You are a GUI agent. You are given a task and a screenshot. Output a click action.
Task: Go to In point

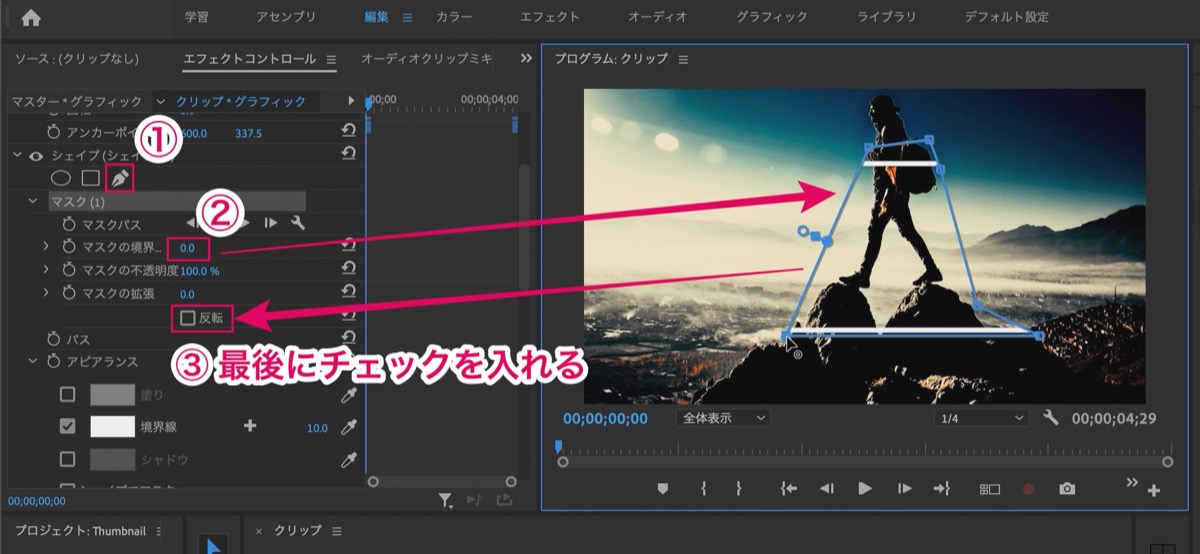(789, 488)
